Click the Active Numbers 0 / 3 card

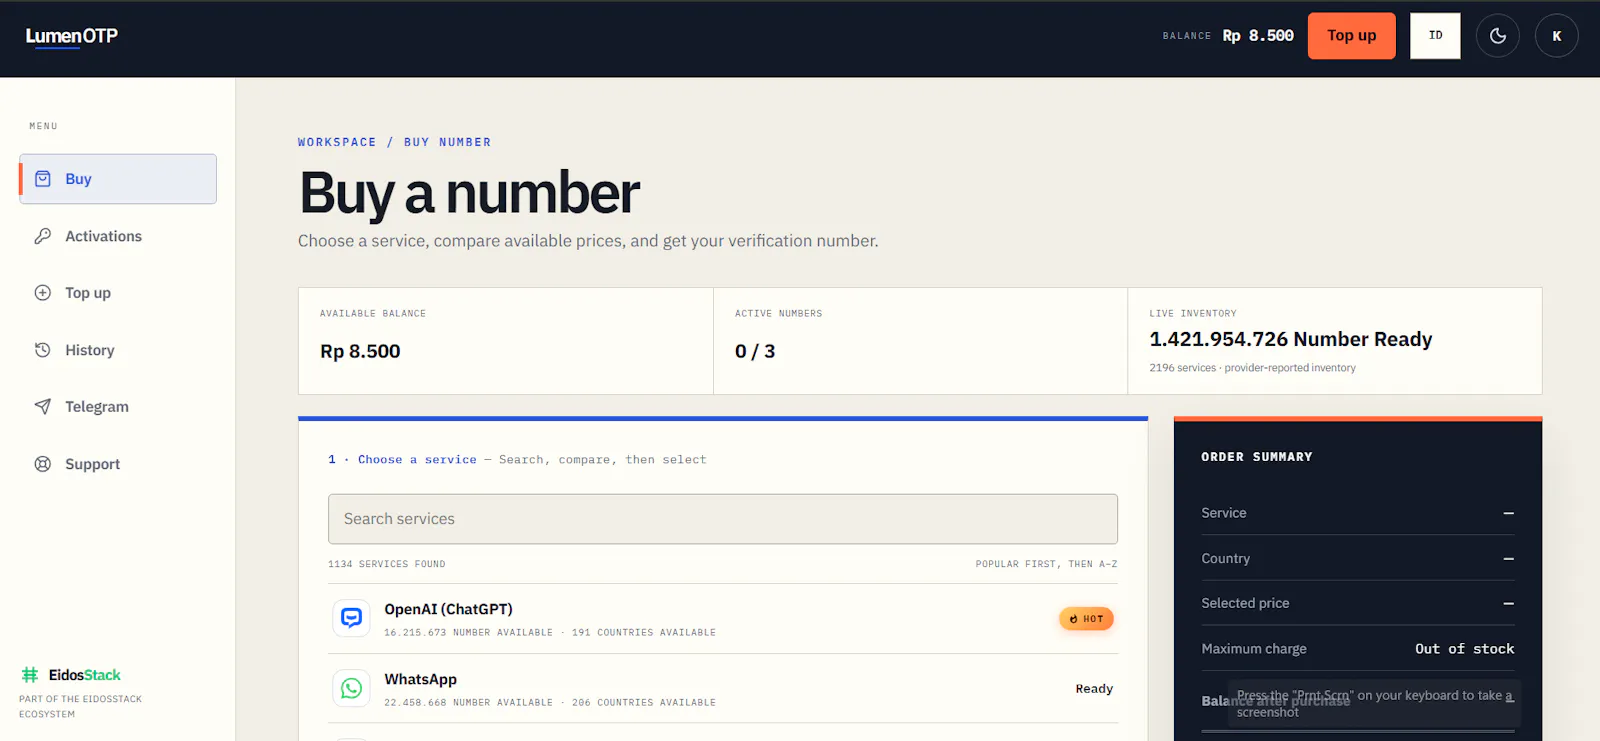921,341
